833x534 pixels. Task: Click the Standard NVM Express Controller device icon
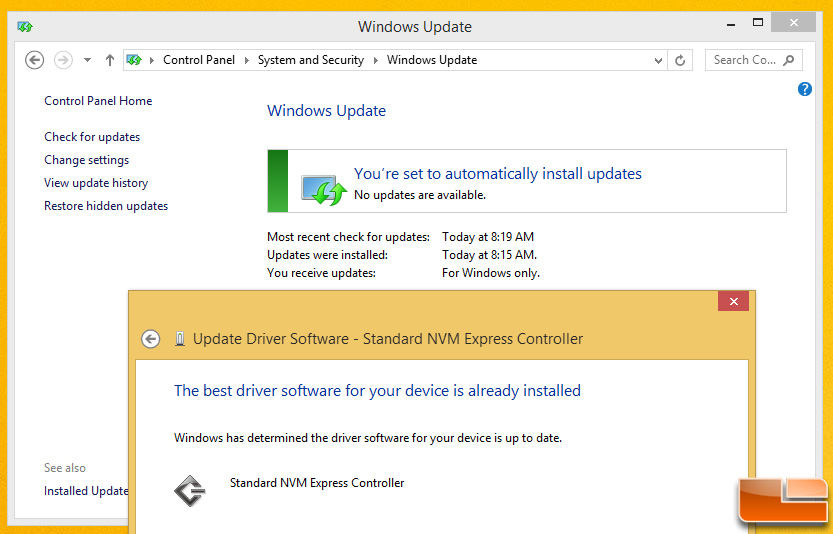click(190, 490)
